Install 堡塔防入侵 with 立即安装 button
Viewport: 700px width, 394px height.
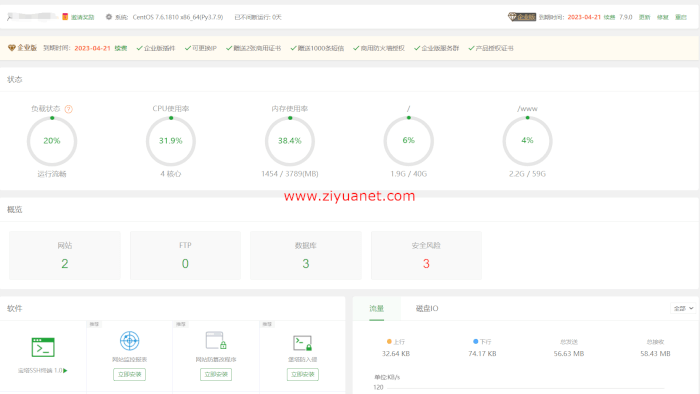click(303, 374)
